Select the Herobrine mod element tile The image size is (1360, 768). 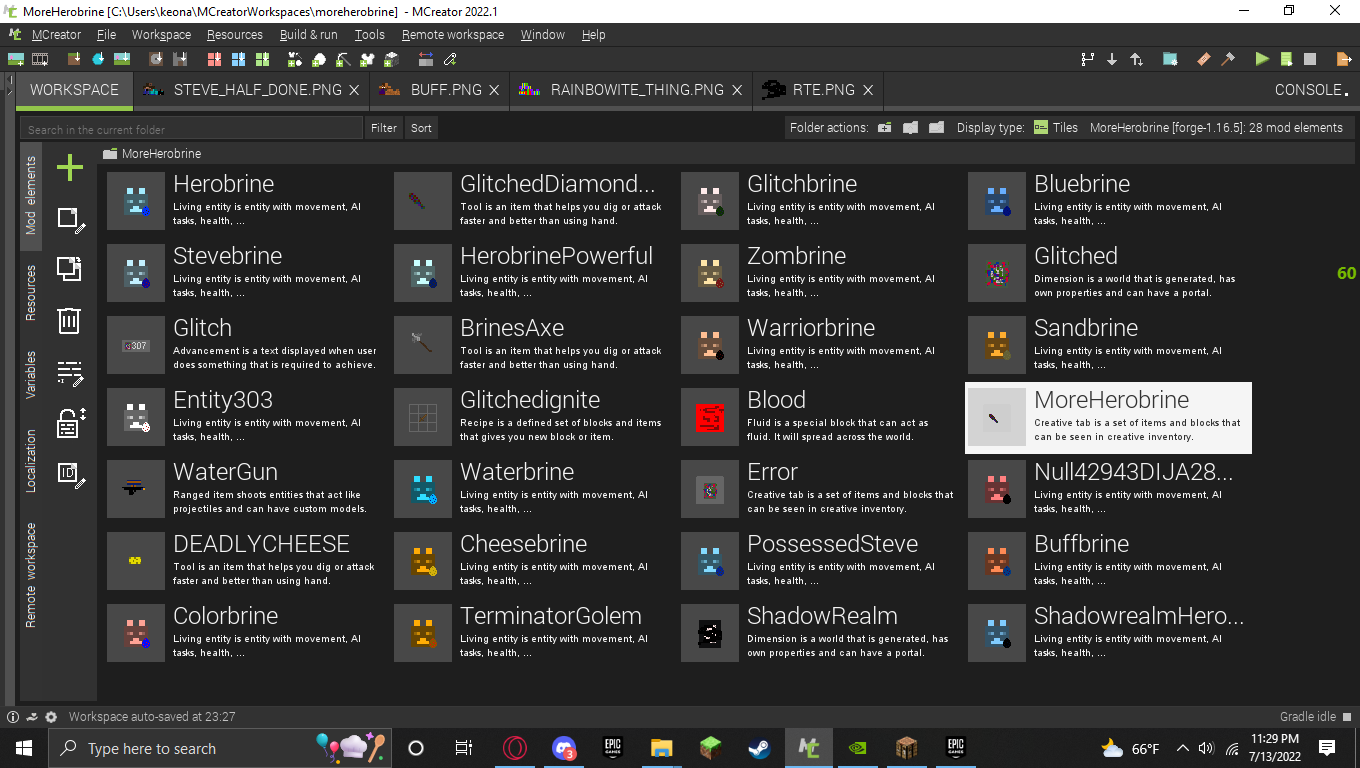coord(246,202)
